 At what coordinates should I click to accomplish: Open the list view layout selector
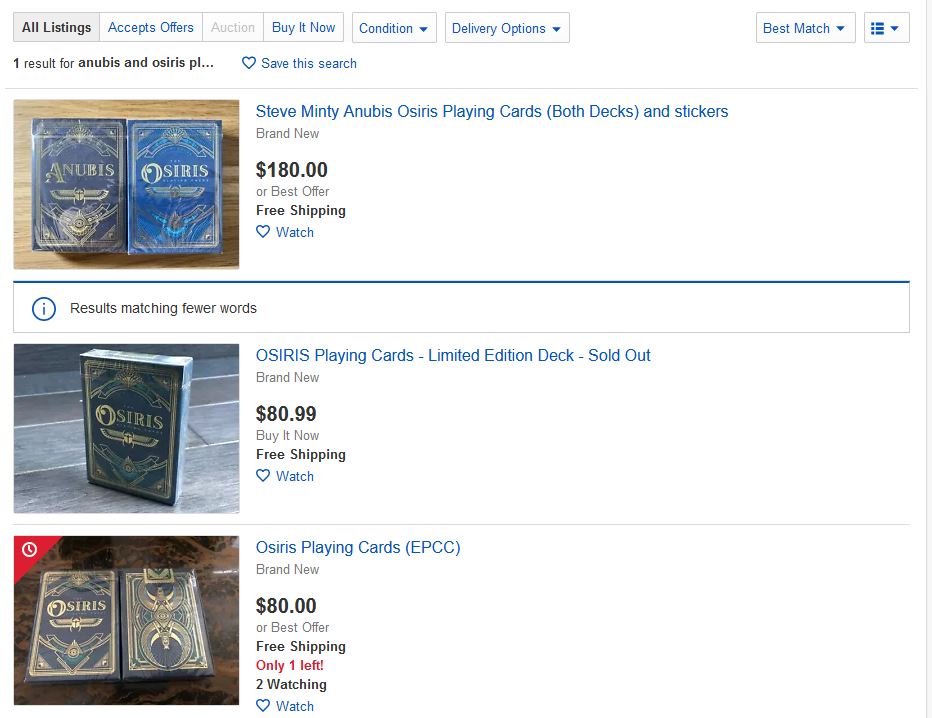coord(886,28)
